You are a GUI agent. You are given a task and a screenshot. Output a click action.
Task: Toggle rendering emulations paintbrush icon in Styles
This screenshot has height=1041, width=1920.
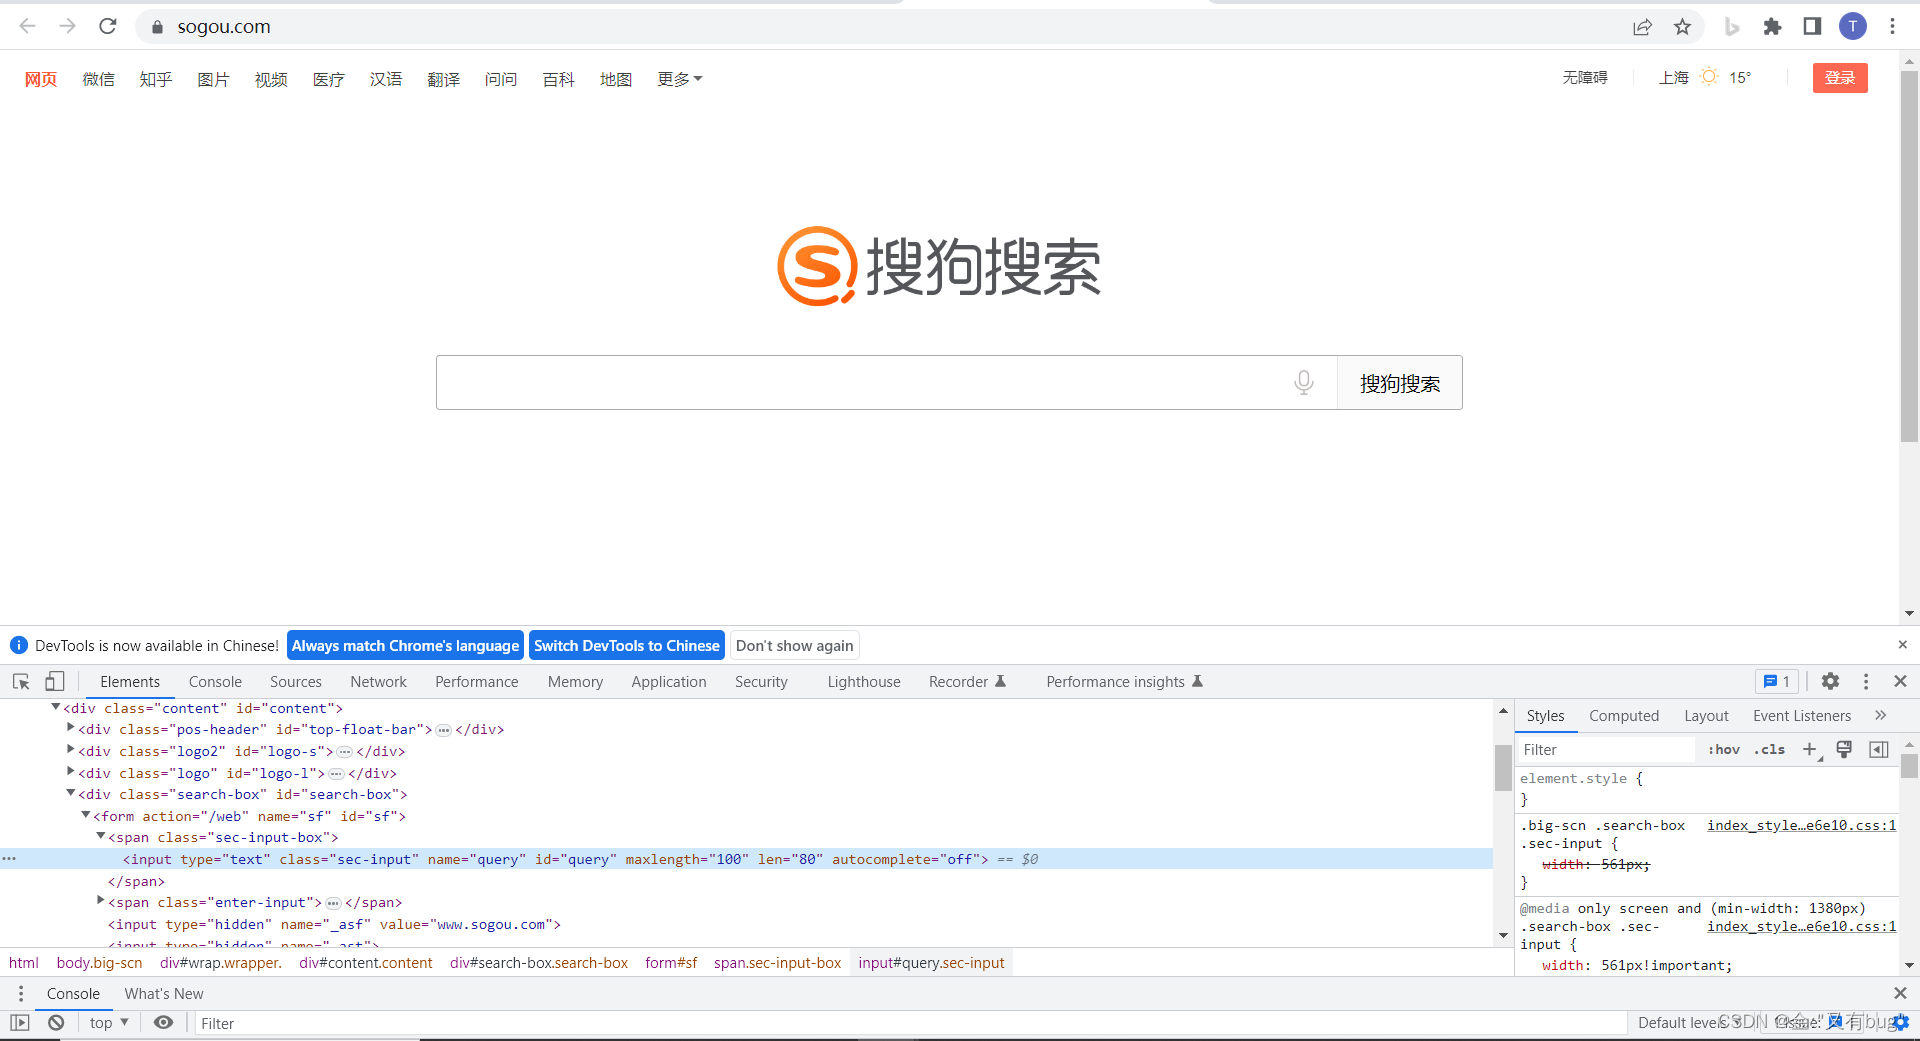click(x=1845, y=749)
